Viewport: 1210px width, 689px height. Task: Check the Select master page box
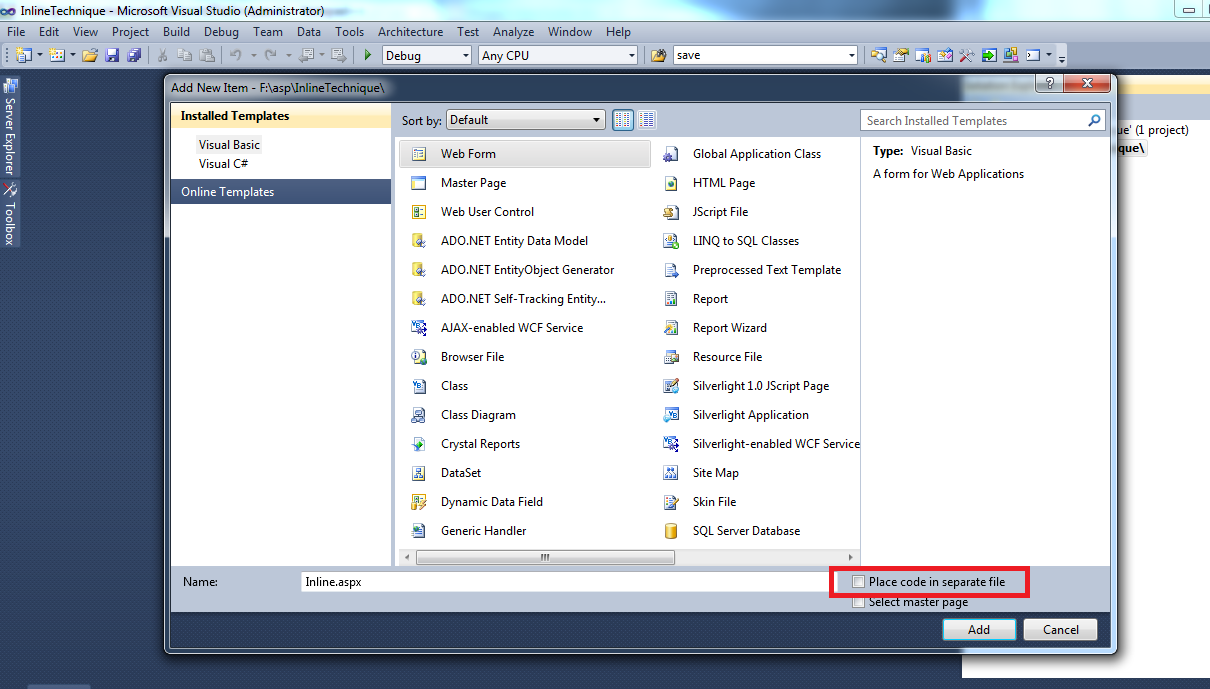click(x=858, y=602)
